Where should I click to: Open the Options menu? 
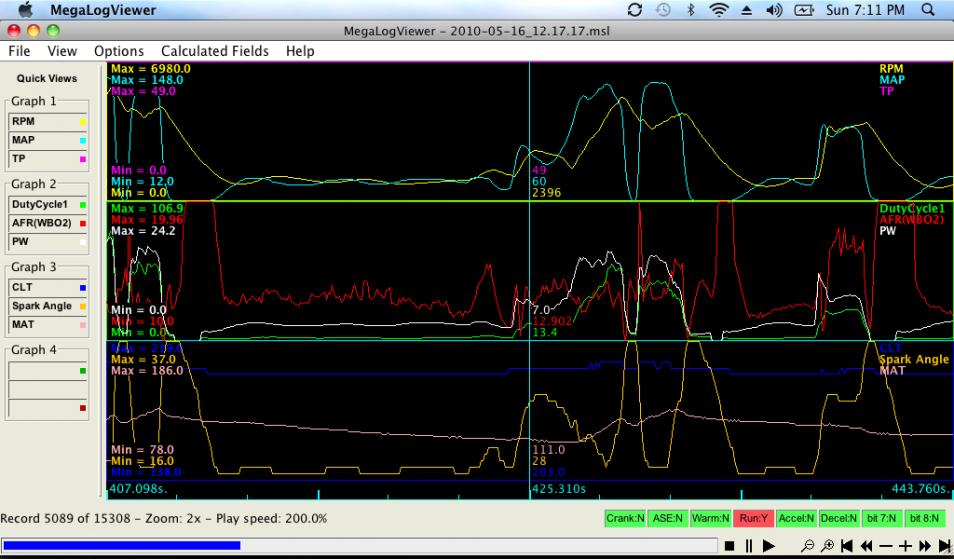pyautogui.click(x=119, y=50)
